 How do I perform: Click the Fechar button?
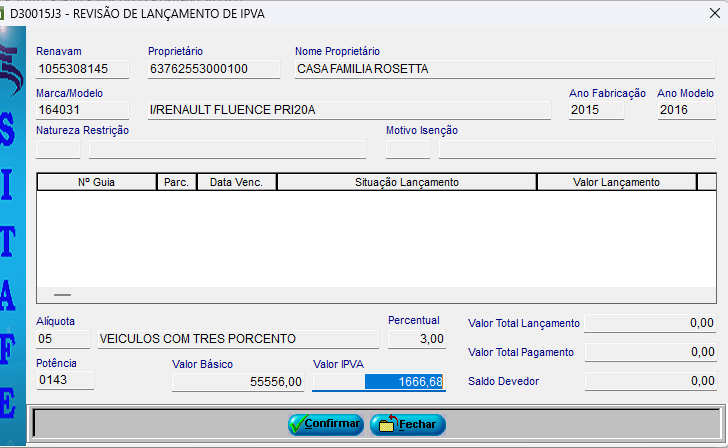pos(407,424)
